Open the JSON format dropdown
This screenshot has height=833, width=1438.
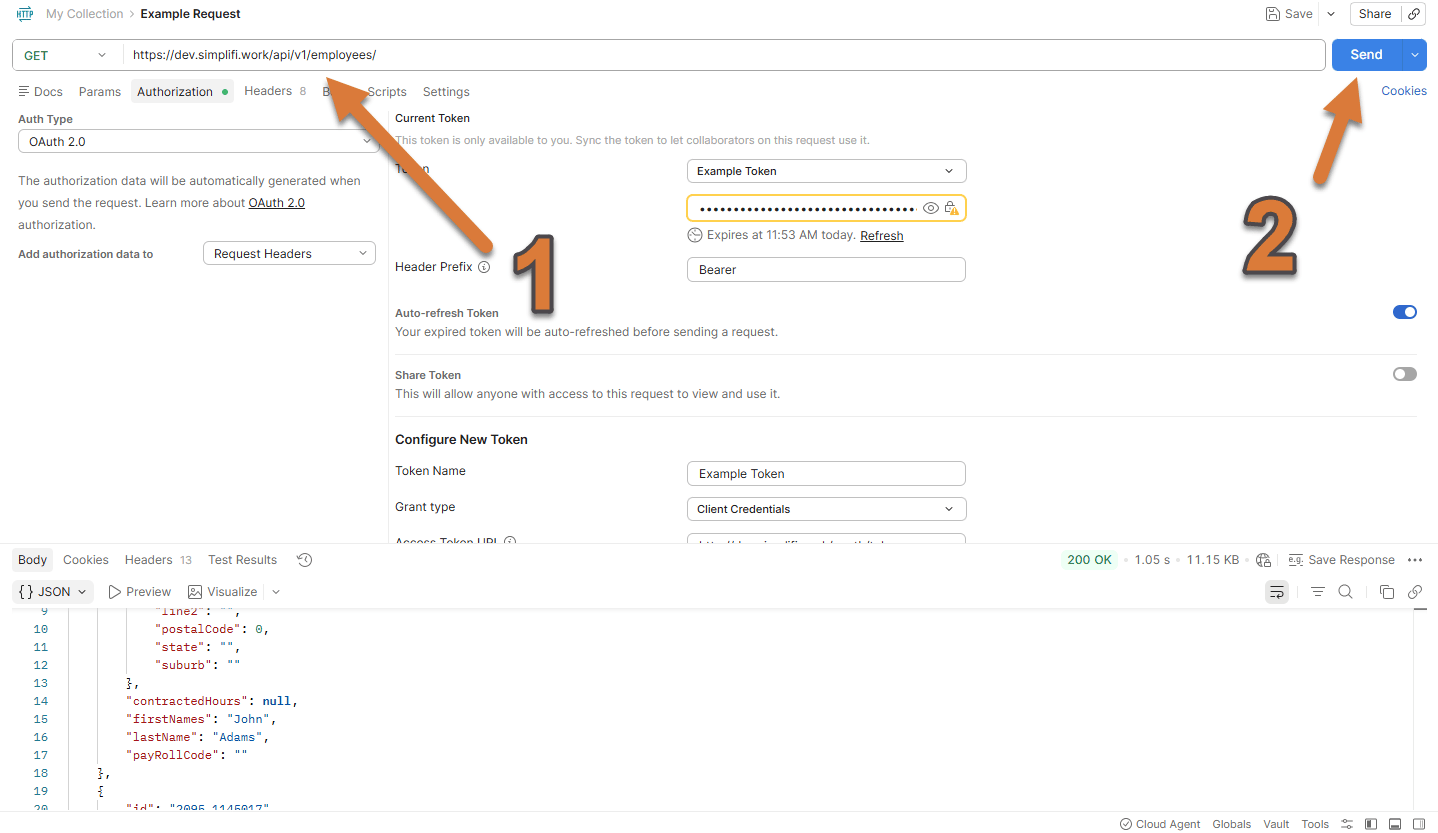click(53, 592)
